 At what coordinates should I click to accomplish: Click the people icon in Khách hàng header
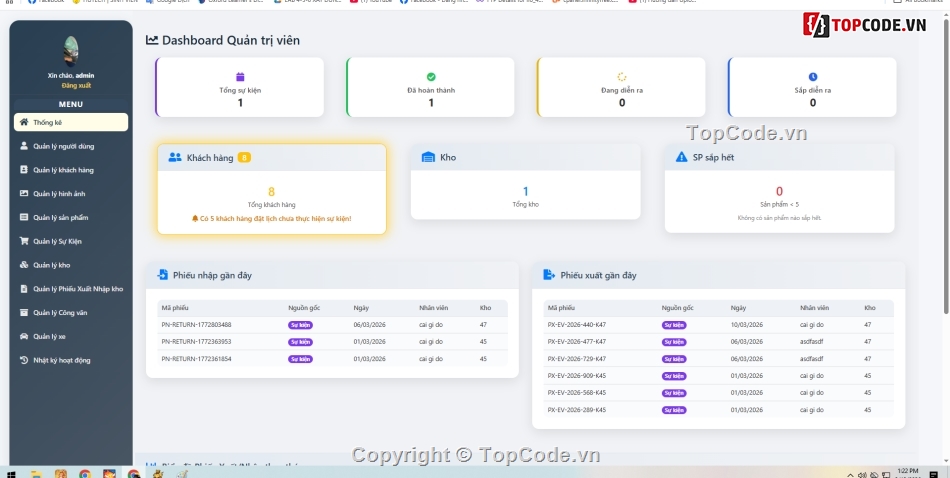click(x=175, y=158)
